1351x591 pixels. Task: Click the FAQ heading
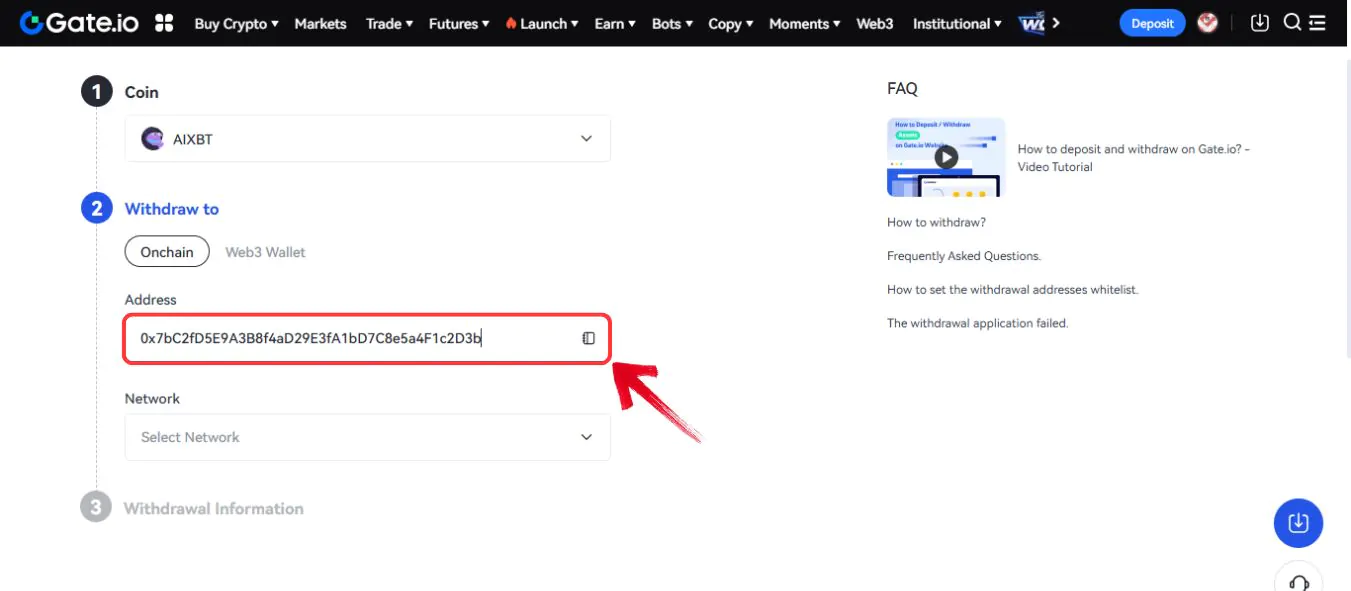902,89
